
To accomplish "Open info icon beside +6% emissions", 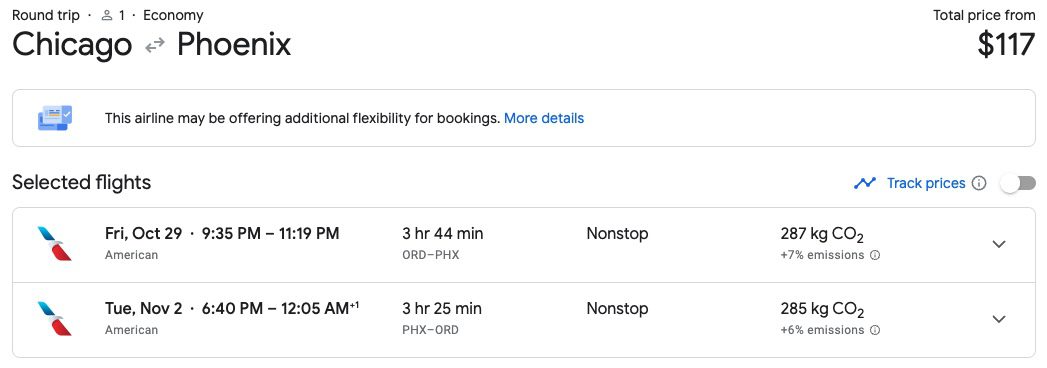I will click(x=875, y=330).
